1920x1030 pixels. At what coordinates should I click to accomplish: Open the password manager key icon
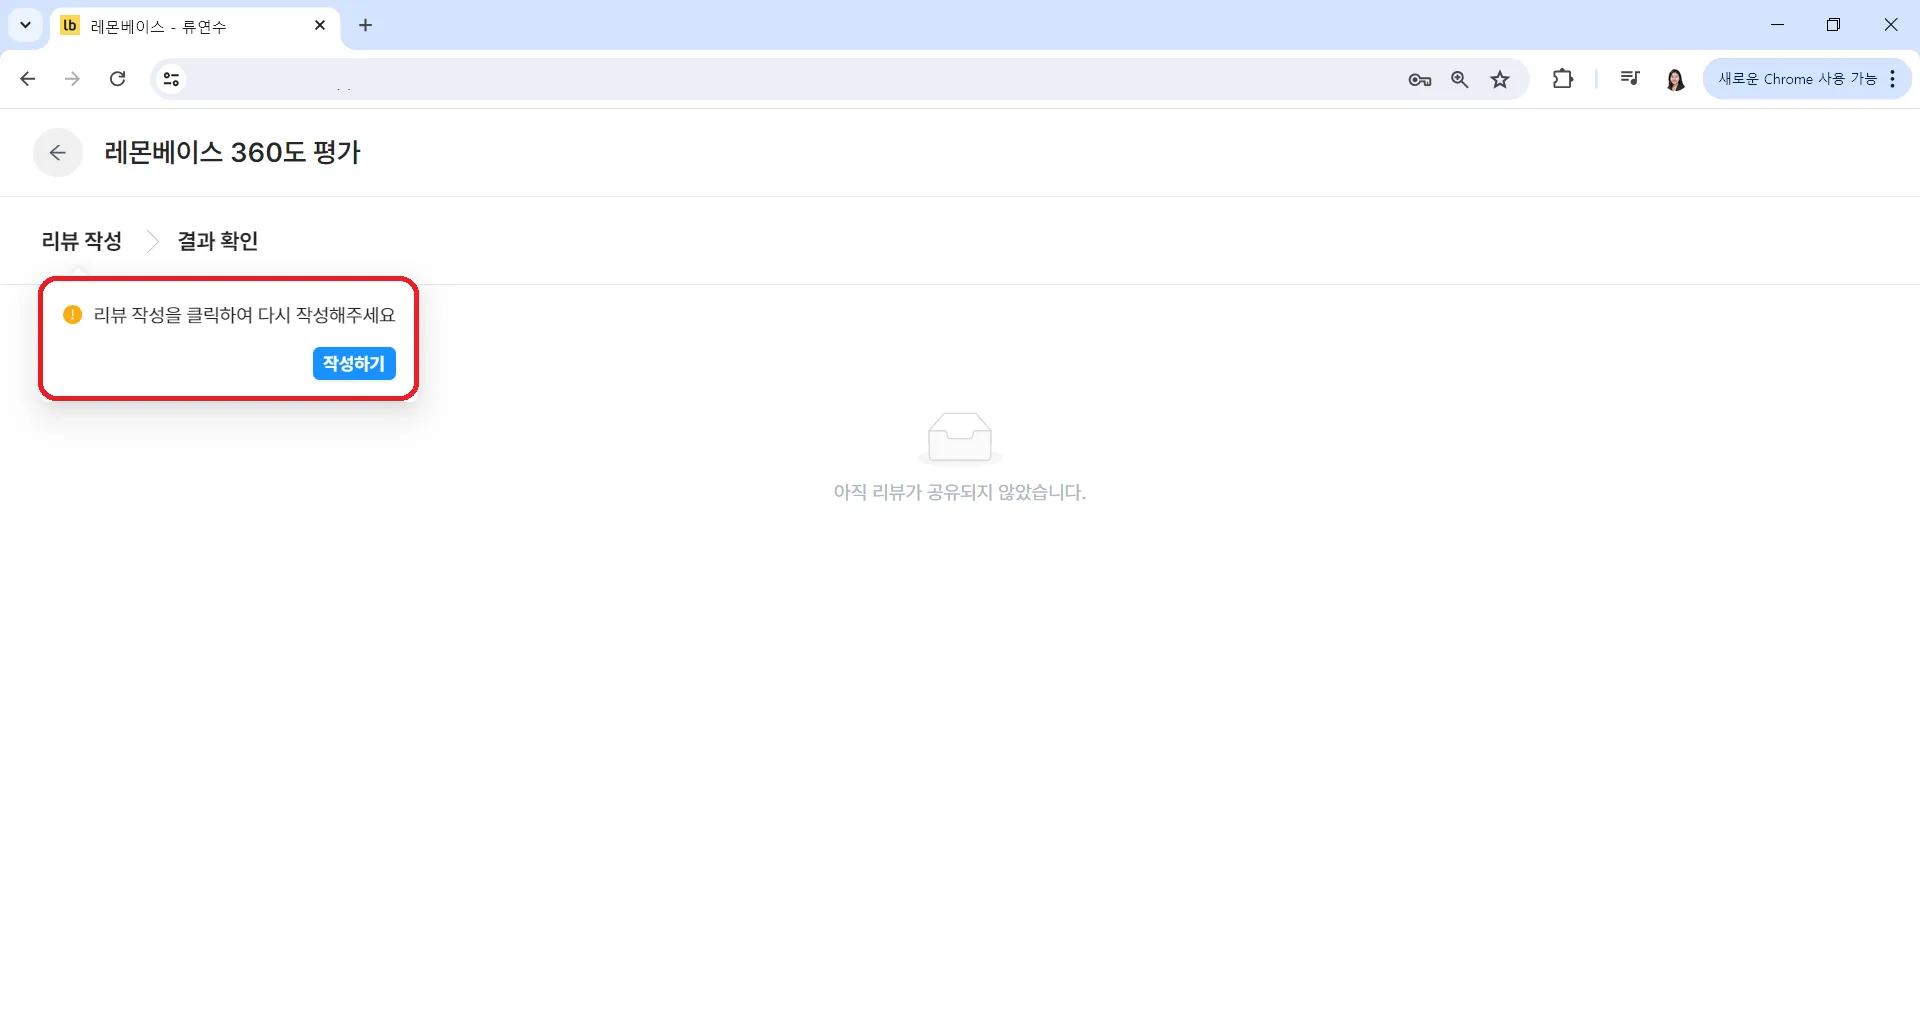[1419, 80]
